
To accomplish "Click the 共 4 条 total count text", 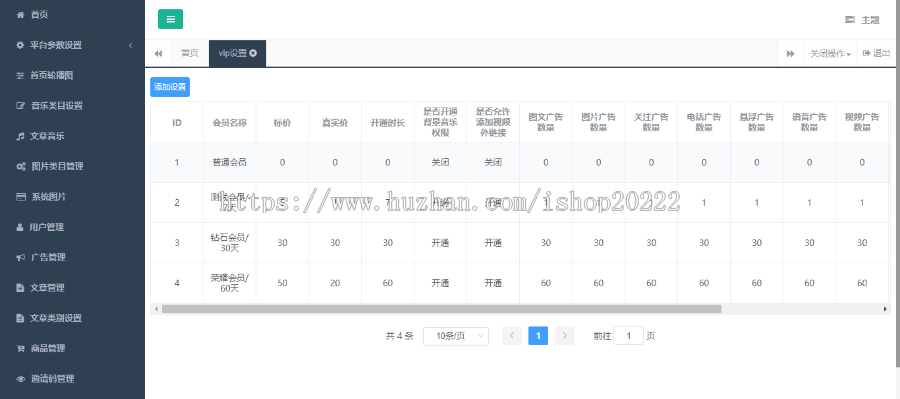I will coord(399,336).
